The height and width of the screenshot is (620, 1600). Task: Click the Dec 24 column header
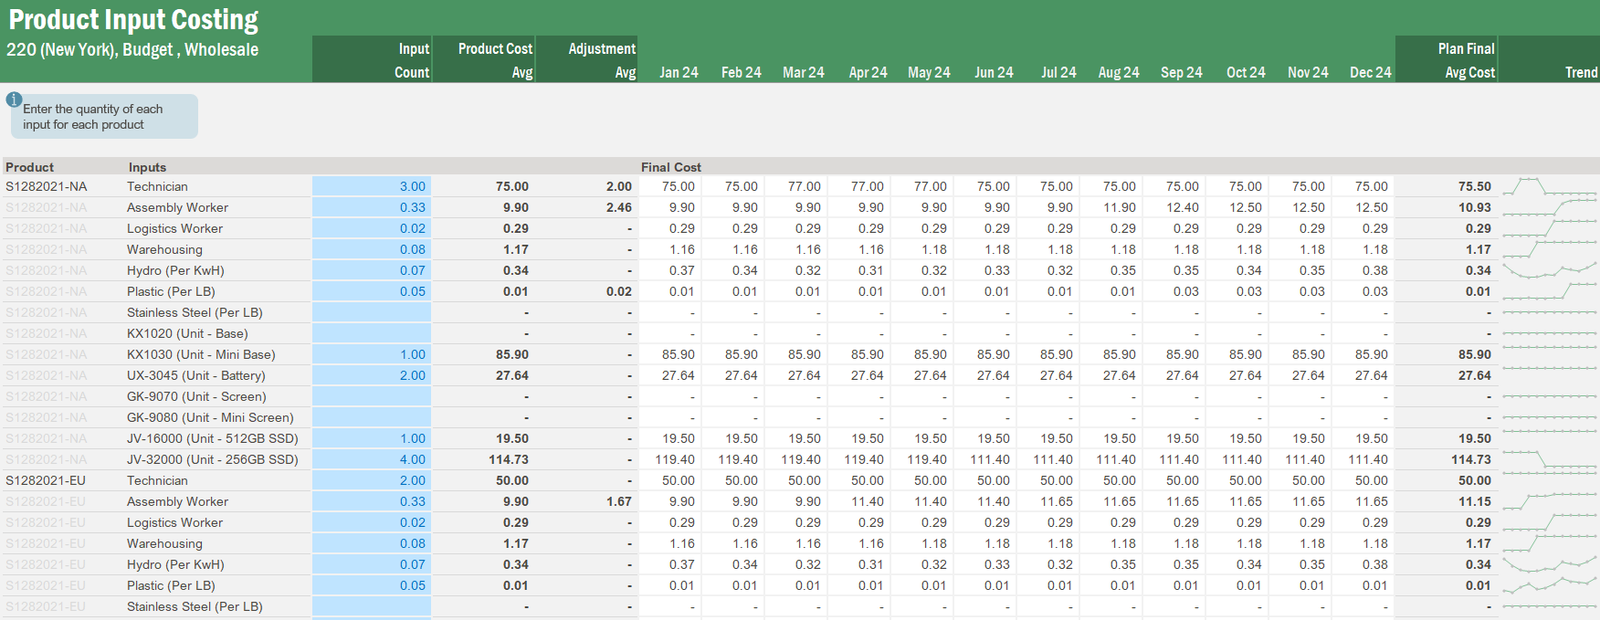click(x=1370, y=73)
